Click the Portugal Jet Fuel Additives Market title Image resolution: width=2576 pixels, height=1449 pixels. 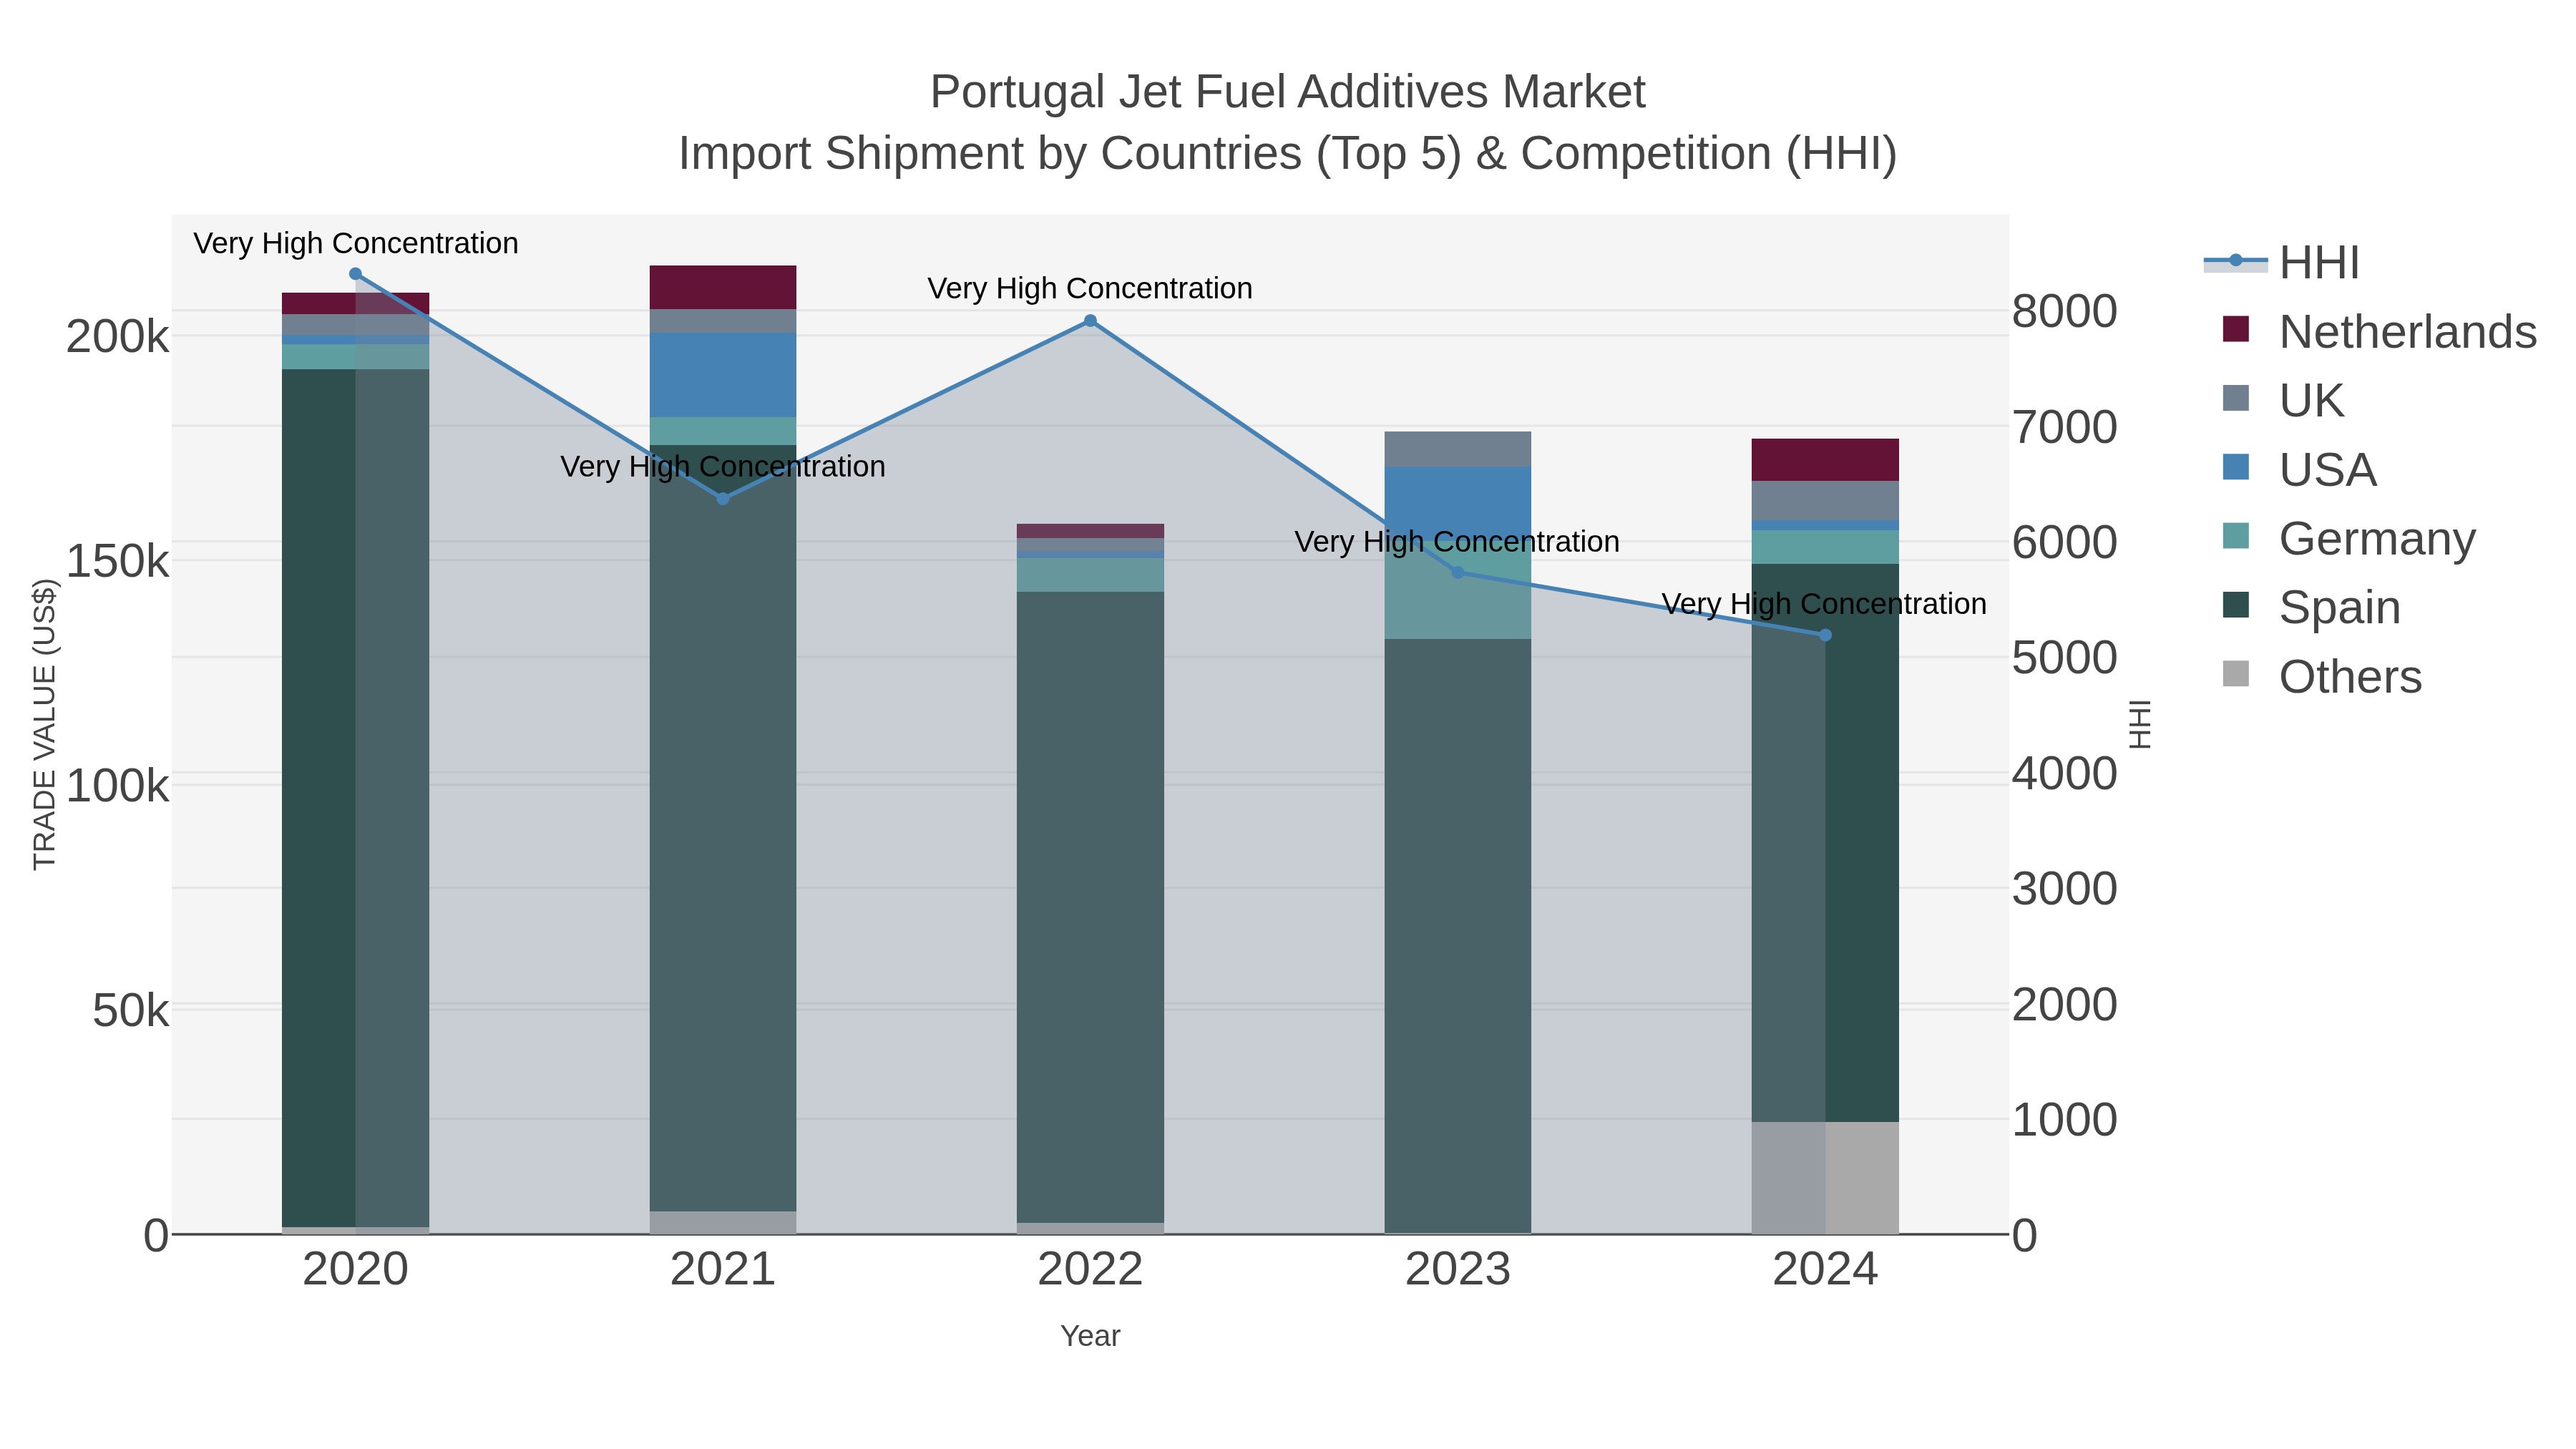[1287, 92]
